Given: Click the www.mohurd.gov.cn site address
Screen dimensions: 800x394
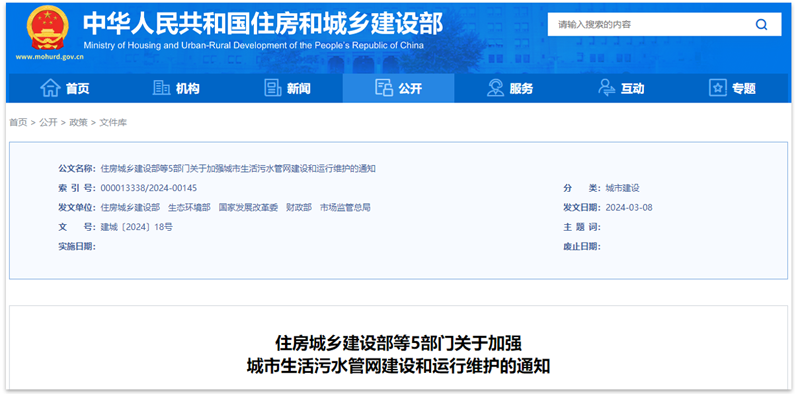Looking at the screenshot, I should point(49,57).
